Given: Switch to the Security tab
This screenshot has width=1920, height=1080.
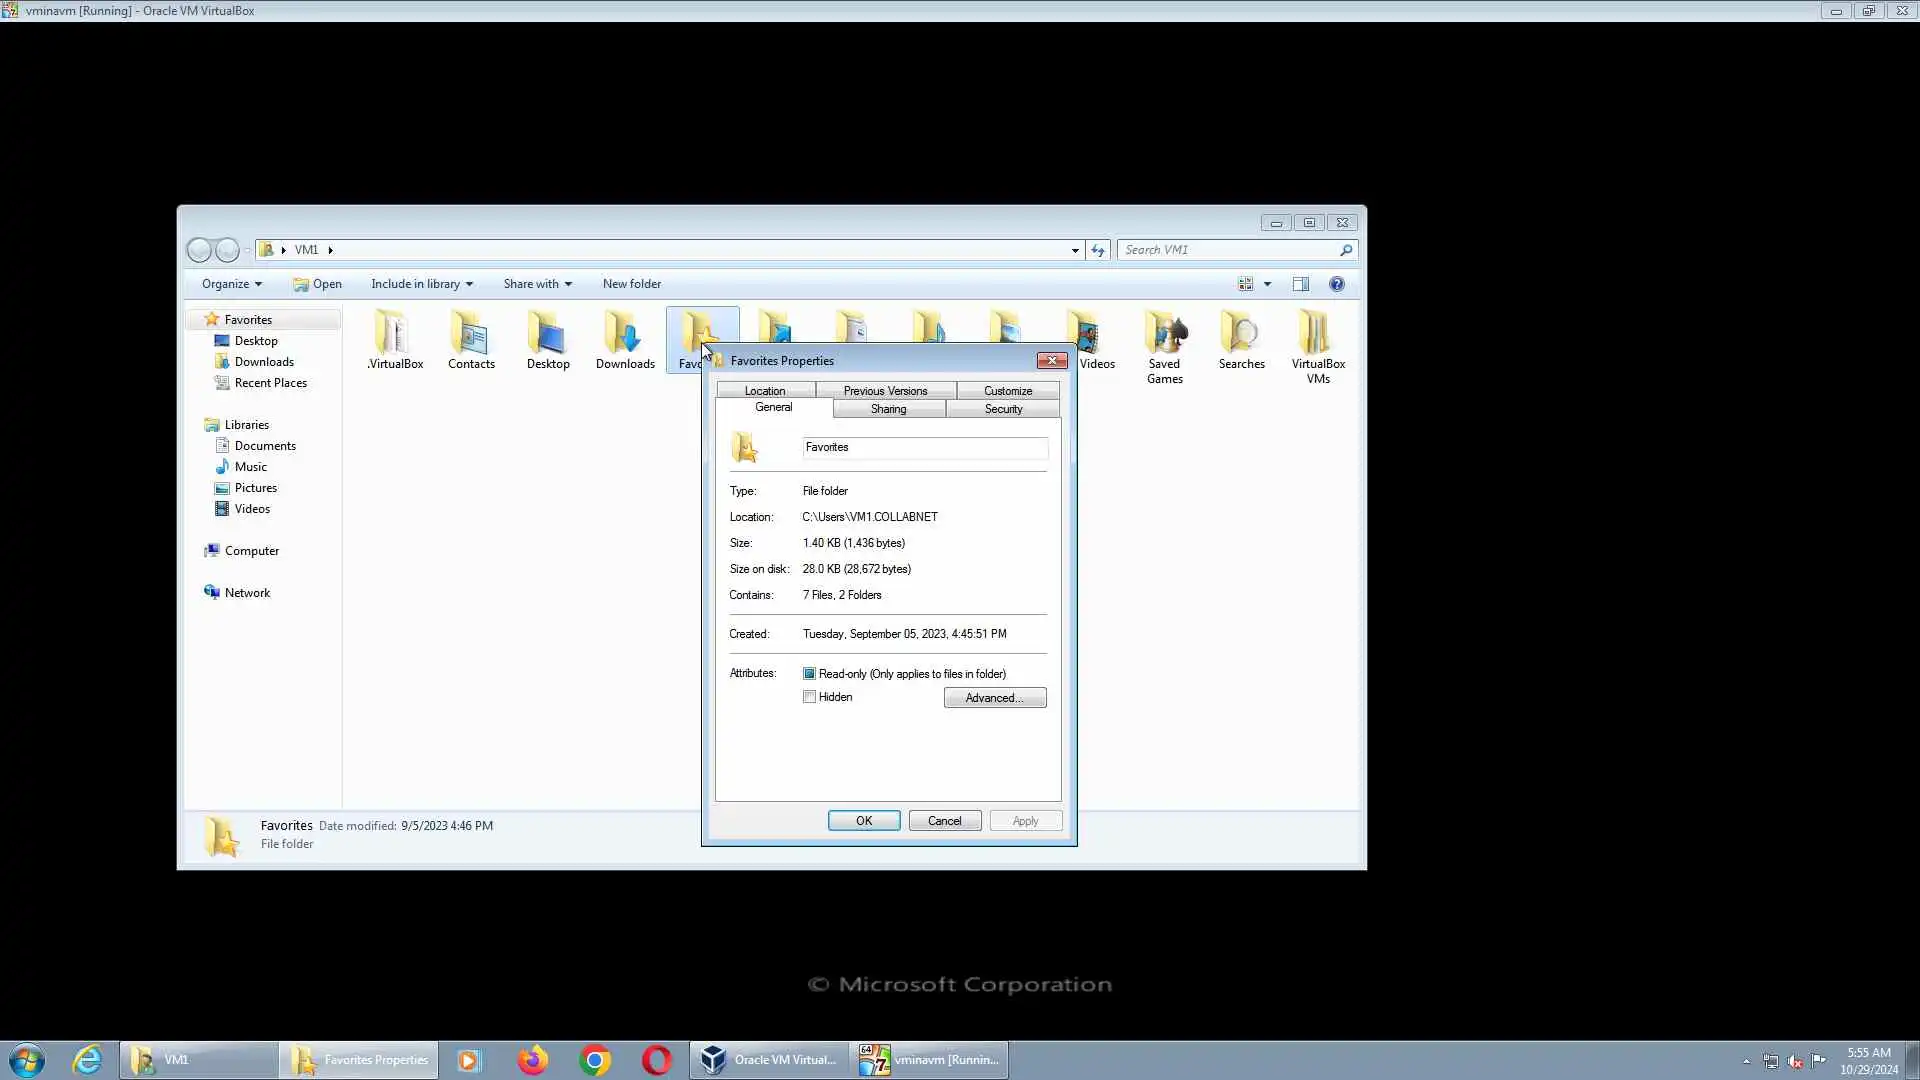Looking at the screenshot, I should [x=1003, y=409].
